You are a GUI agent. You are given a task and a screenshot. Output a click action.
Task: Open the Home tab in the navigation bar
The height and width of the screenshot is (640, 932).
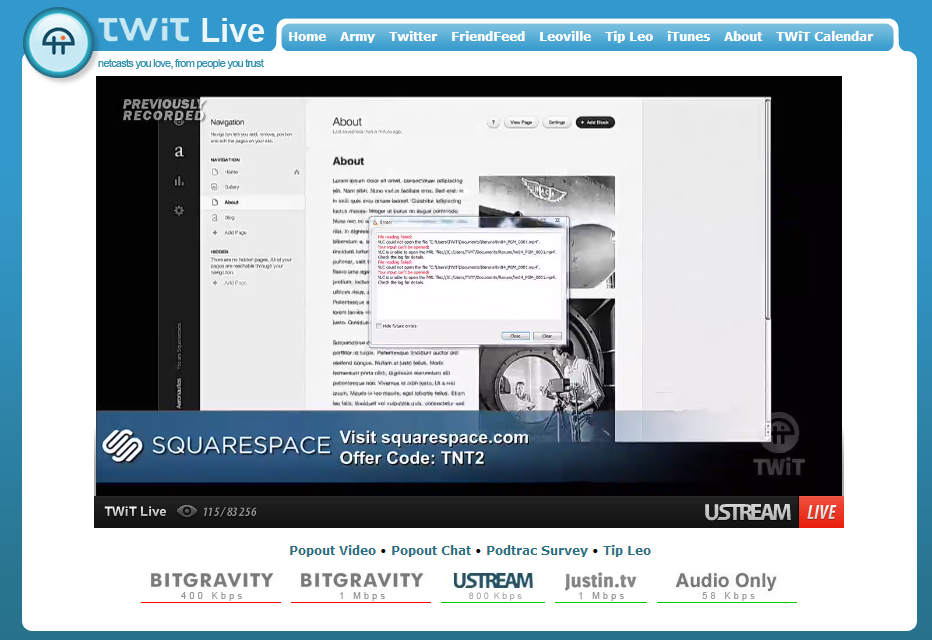tap(307, 37)
